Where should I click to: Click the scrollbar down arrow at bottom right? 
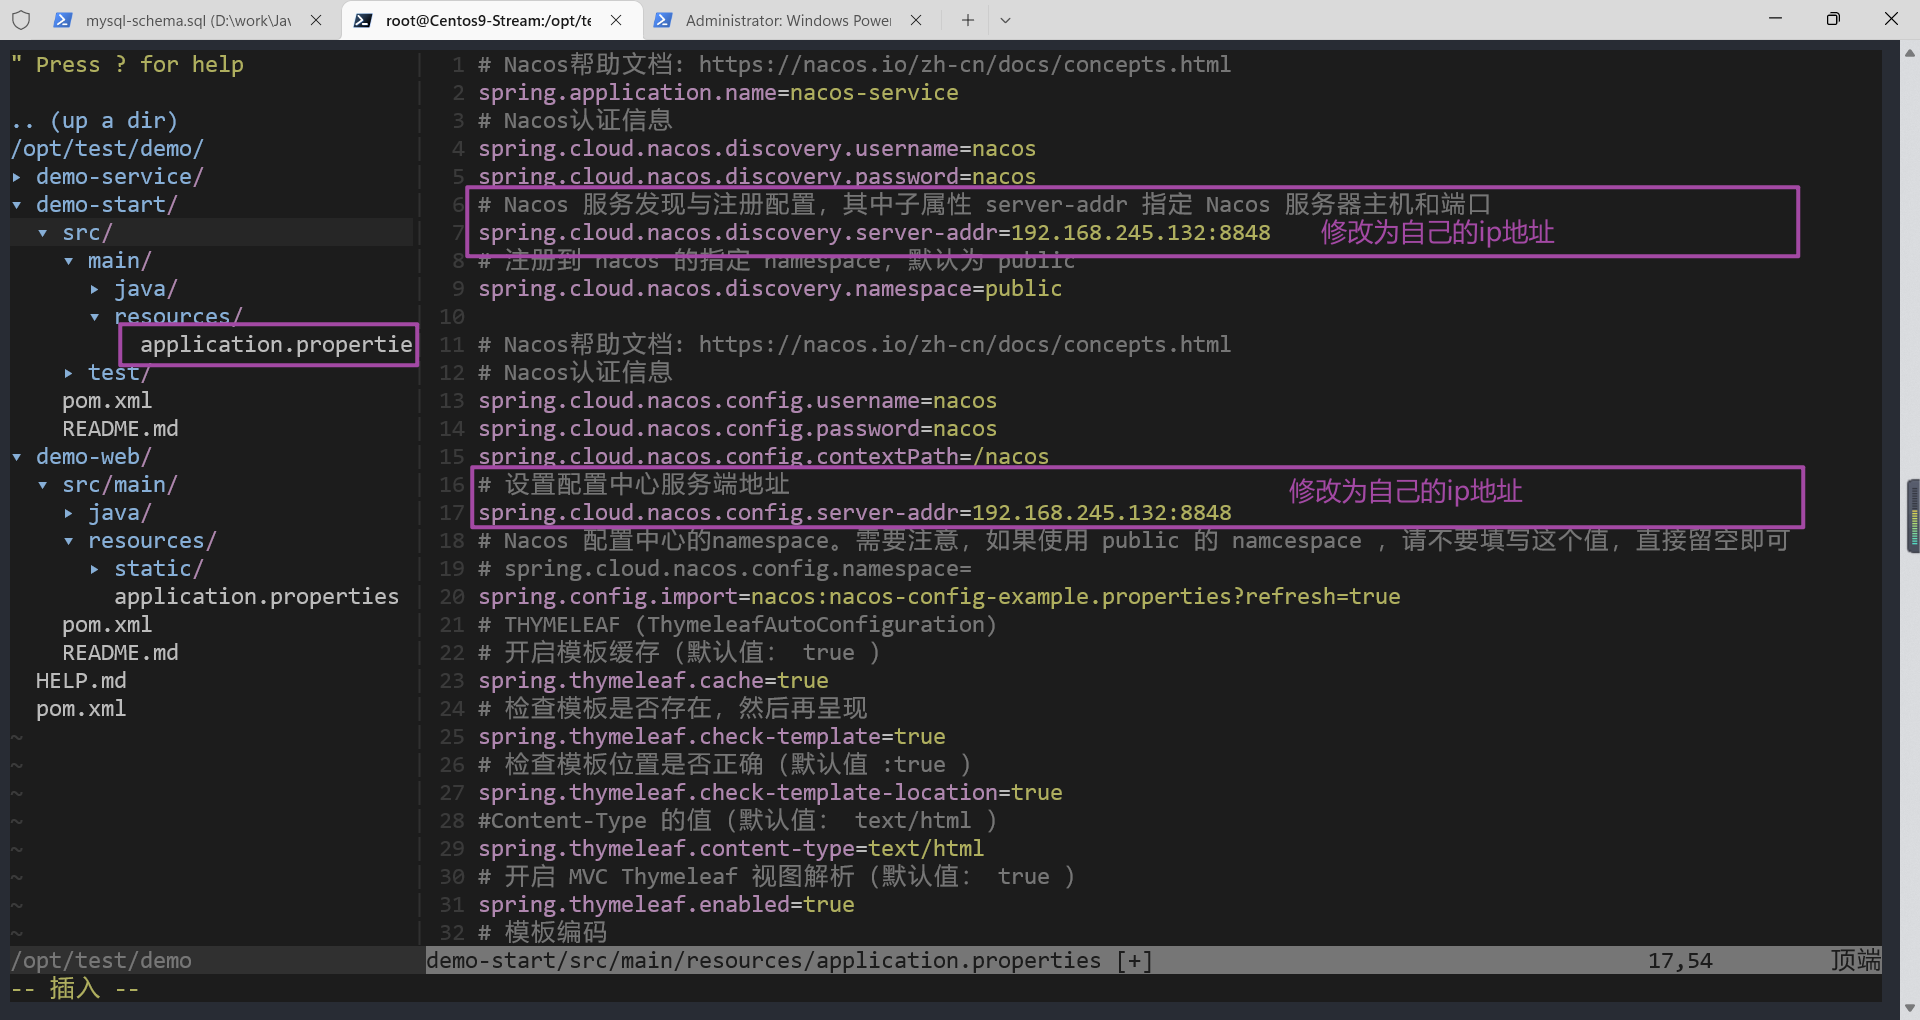click(1909, 1007)
